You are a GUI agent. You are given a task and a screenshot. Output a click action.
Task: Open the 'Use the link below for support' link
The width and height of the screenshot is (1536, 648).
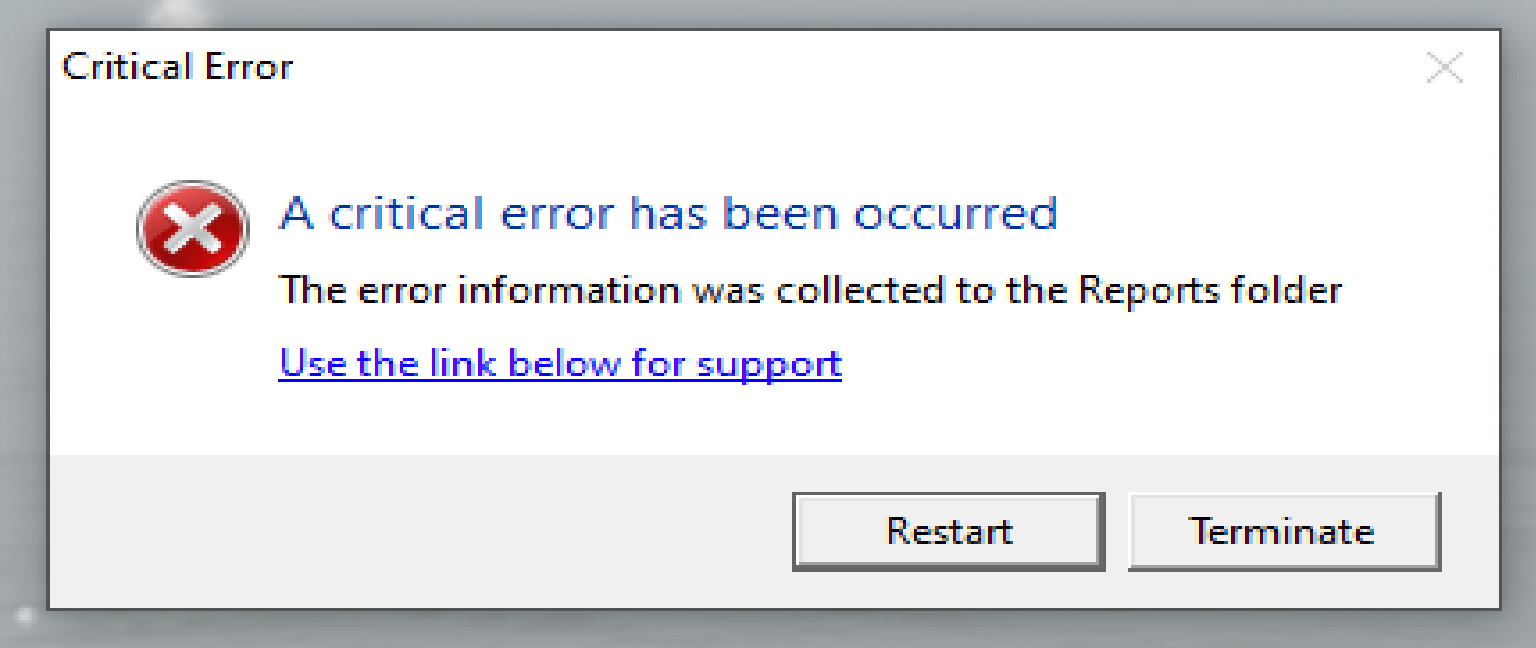pyautogui.click(x=560, y=363)
